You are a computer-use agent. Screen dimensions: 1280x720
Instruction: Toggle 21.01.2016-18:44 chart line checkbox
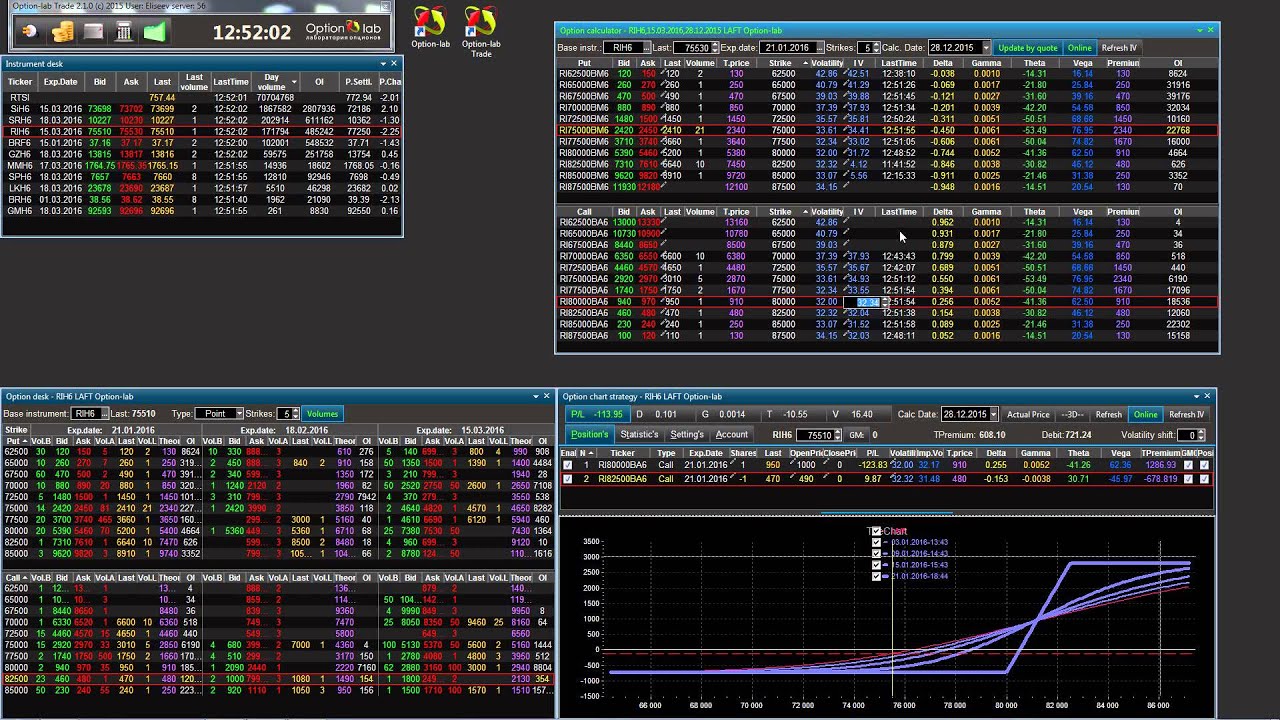[877, 576]
